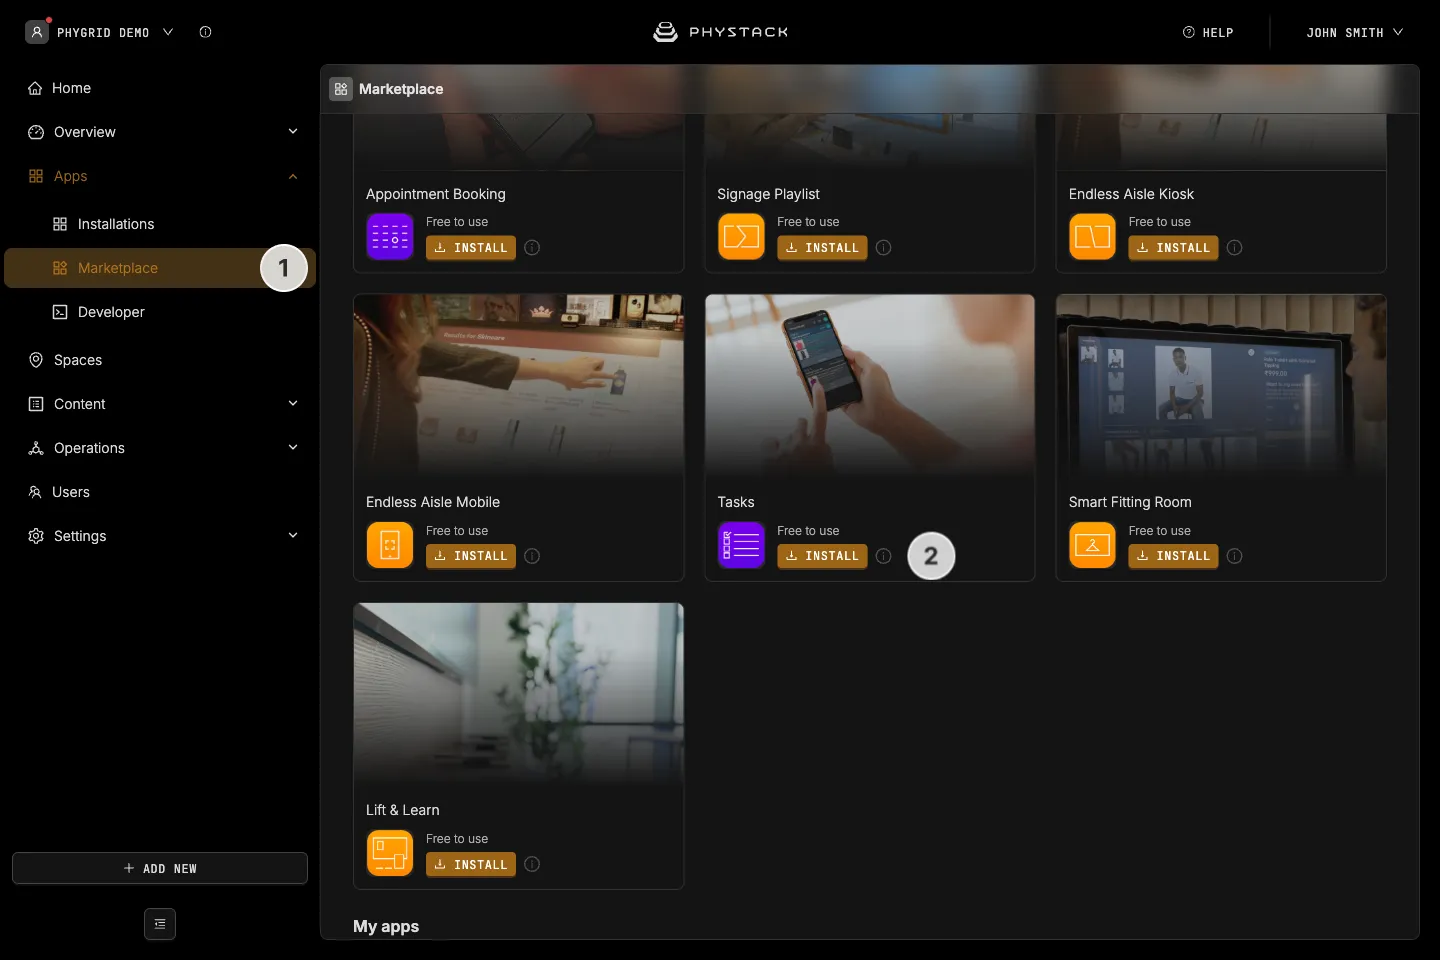Open the Endless Aisle Mobile preview image
Image resolution: width=1440 pixels, height=960 pixels.
pos(519,386)
